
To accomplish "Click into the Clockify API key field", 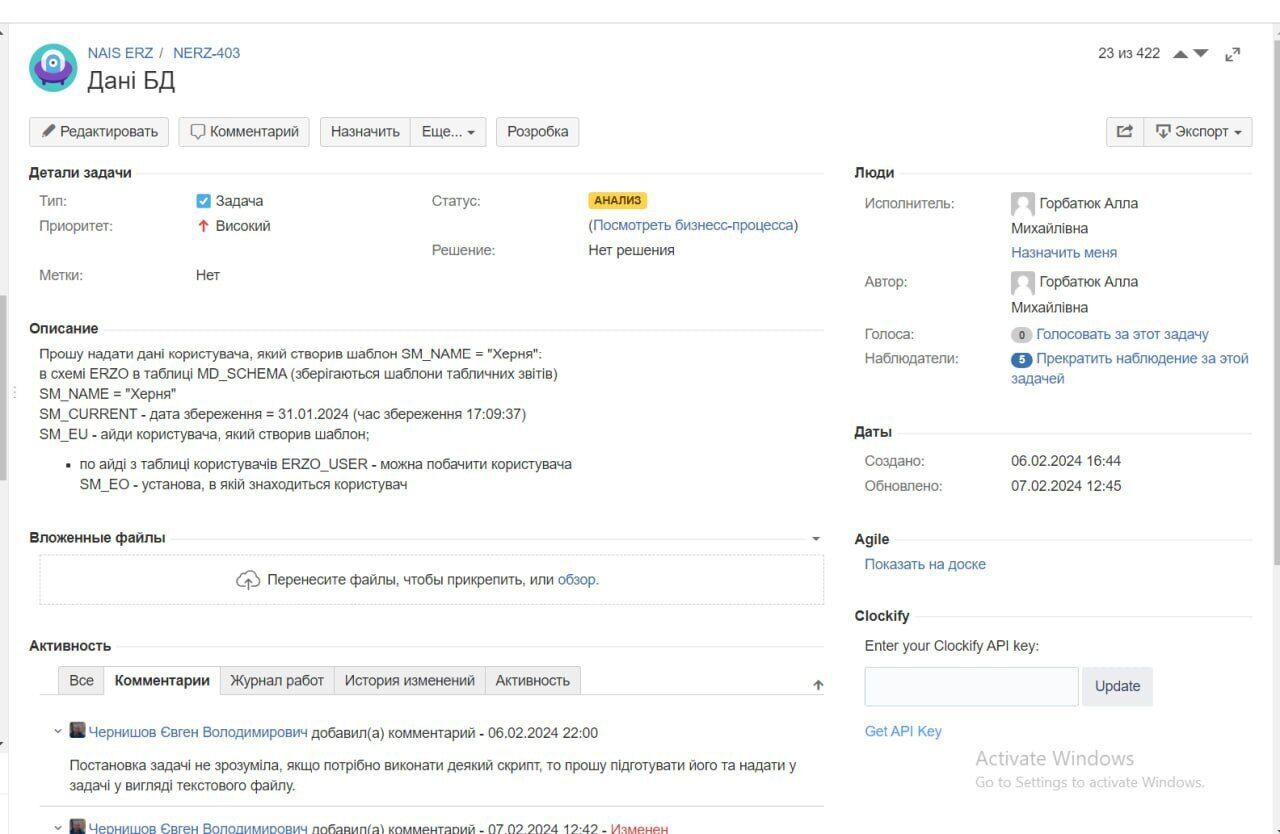I will click(971, 686).
